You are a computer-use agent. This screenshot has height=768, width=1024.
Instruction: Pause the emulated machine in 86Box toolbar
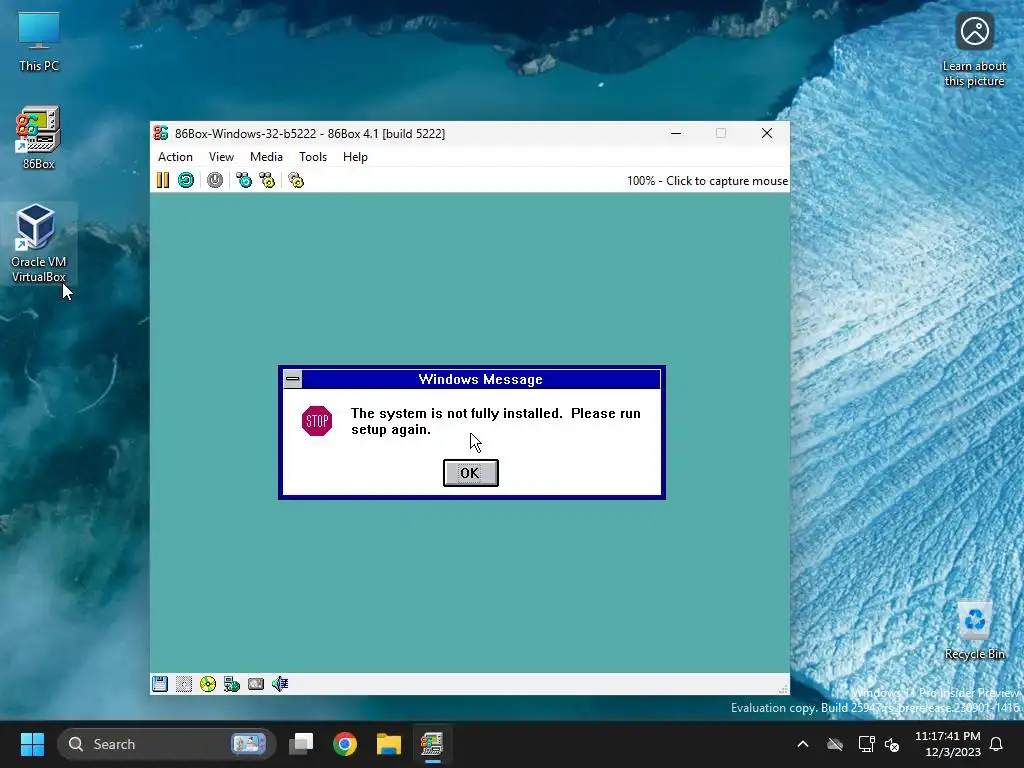tap(163, 180)
